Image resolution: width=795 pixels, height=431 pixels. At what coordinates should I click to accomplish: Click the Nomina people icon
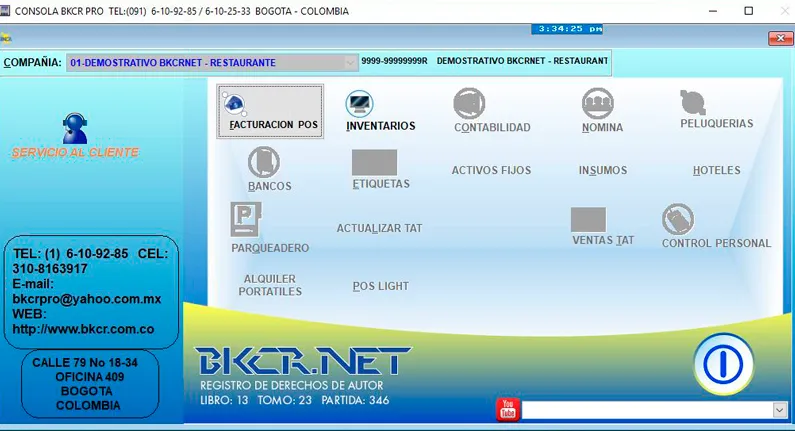click(x=598, y=103)
